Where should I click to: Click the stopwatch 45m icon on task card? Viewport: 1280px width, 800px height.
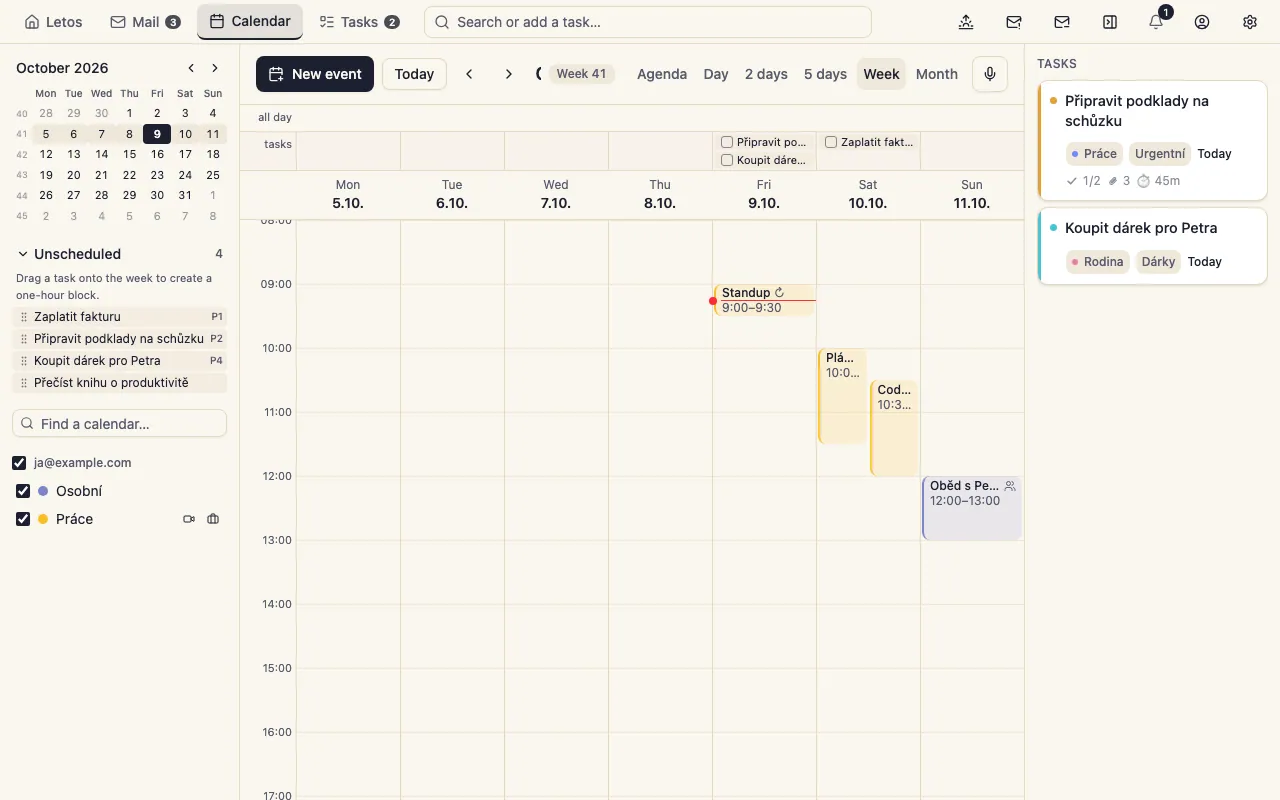point(1144,181)
